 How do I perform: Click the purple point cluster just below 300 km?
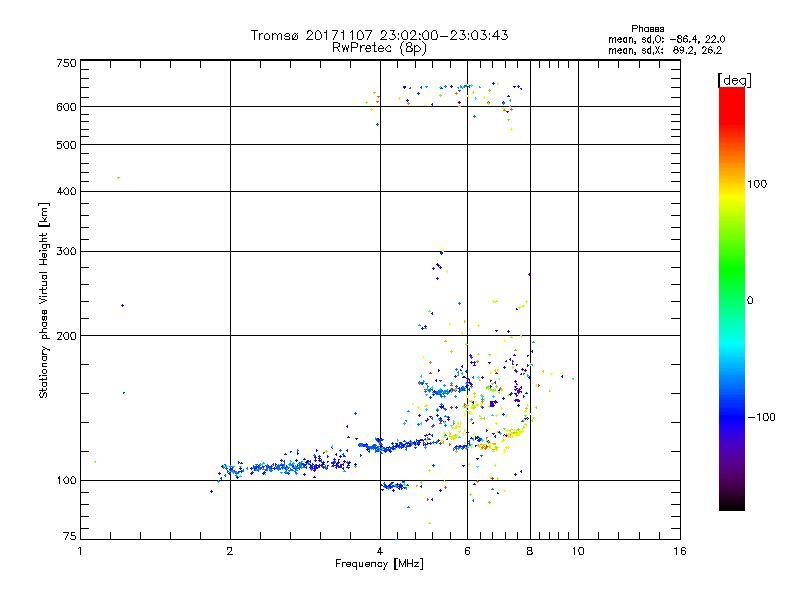tap(438, 267)
